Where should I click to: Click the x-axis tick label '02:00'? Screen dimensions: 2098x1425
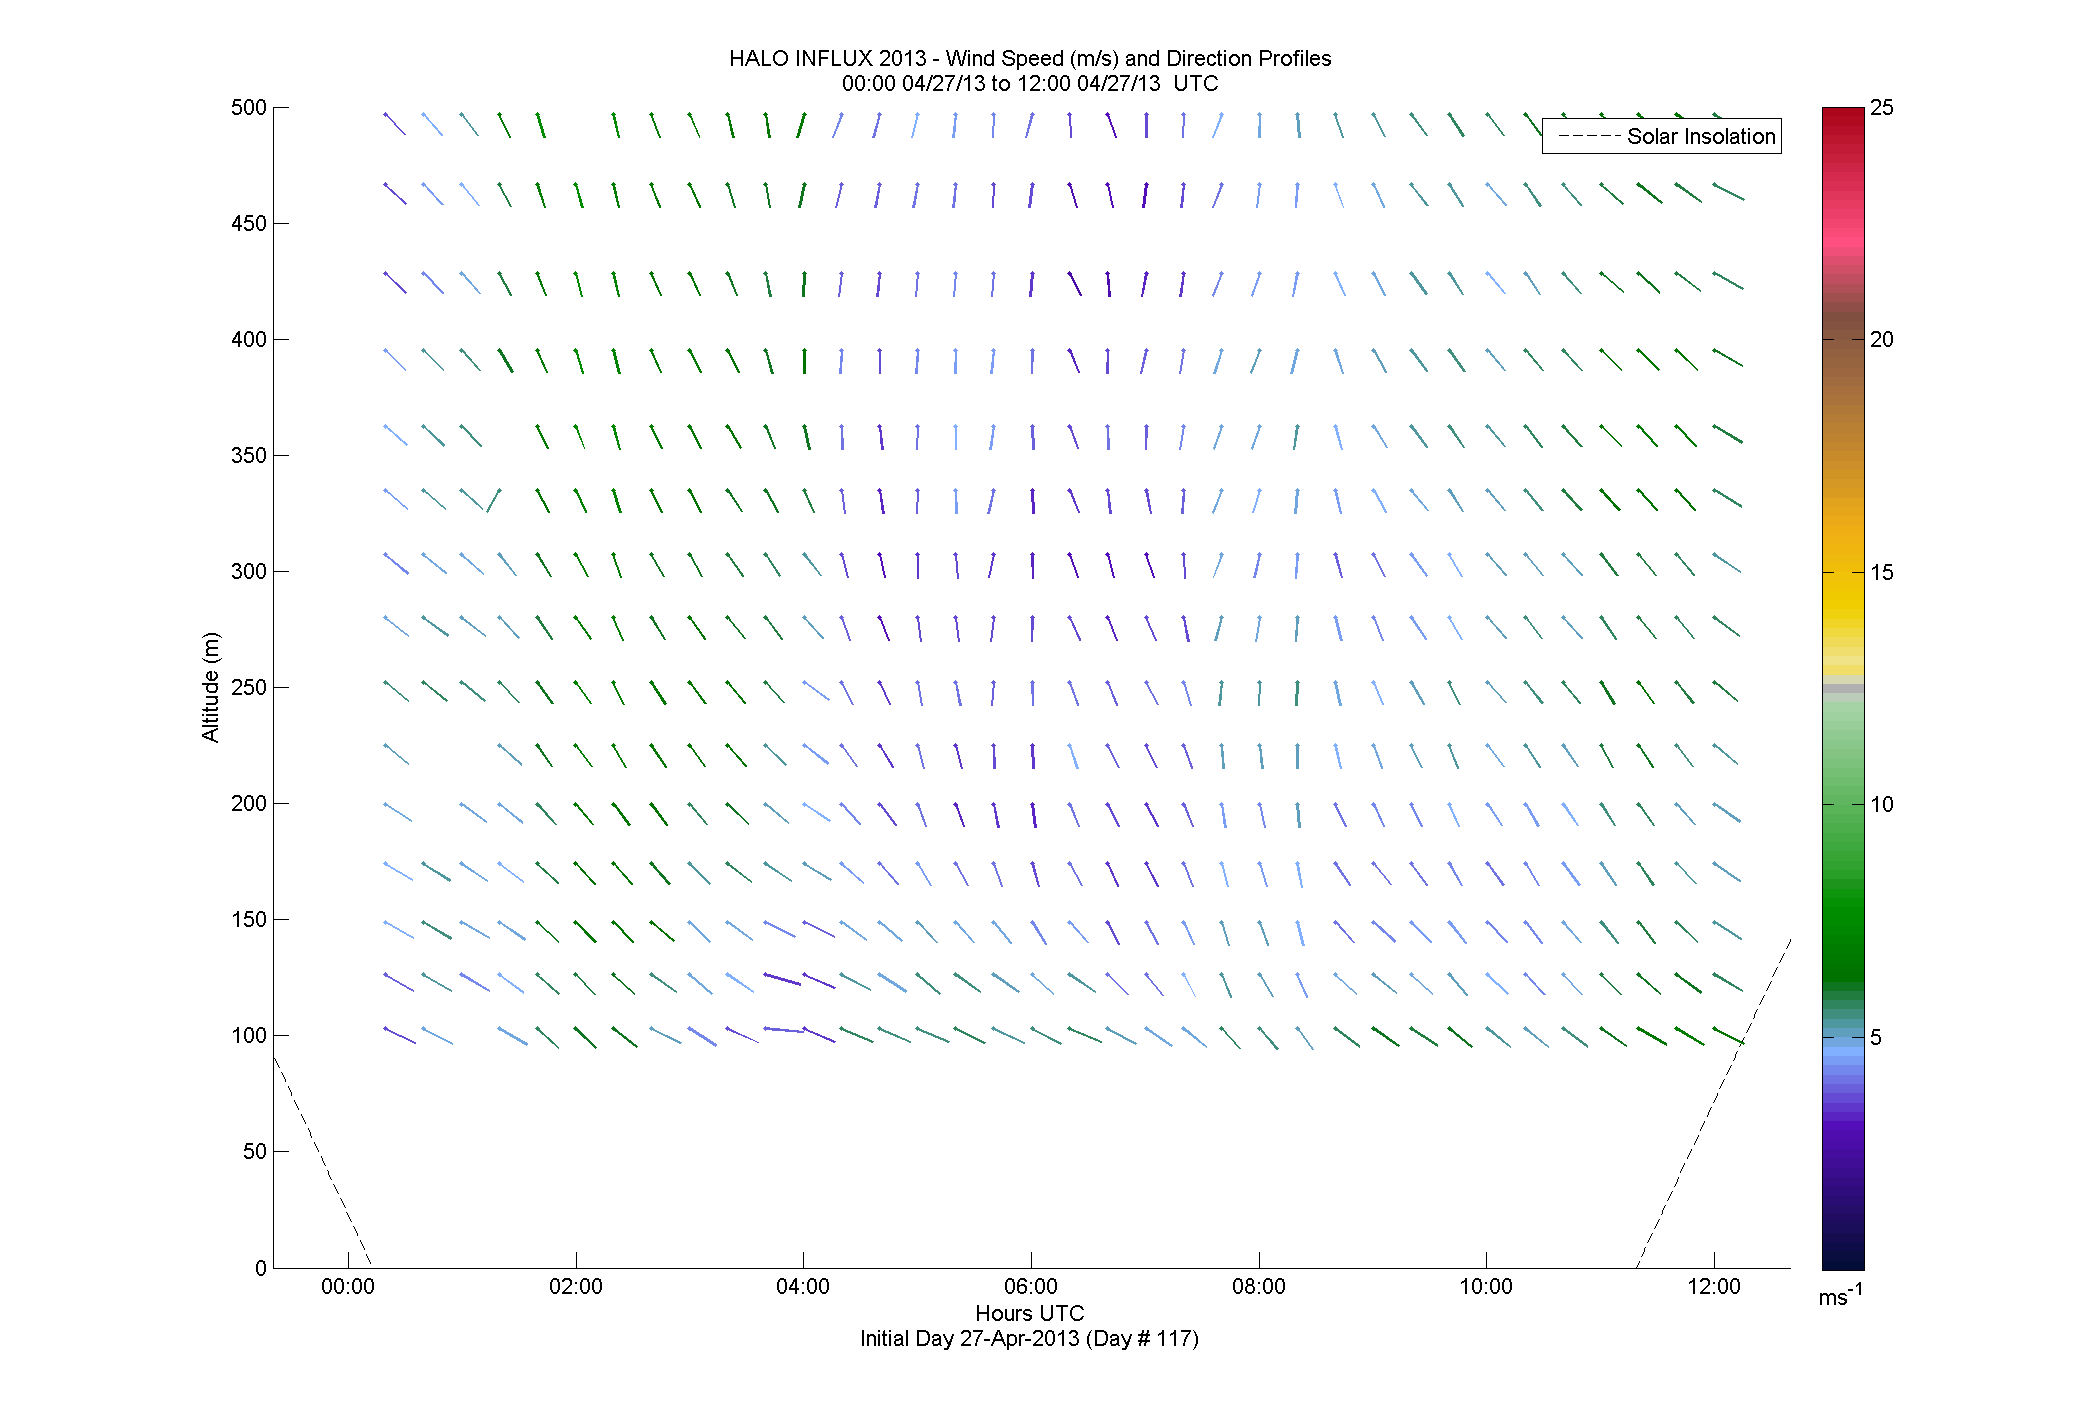pyautogui.click(x=576, y=1287)
